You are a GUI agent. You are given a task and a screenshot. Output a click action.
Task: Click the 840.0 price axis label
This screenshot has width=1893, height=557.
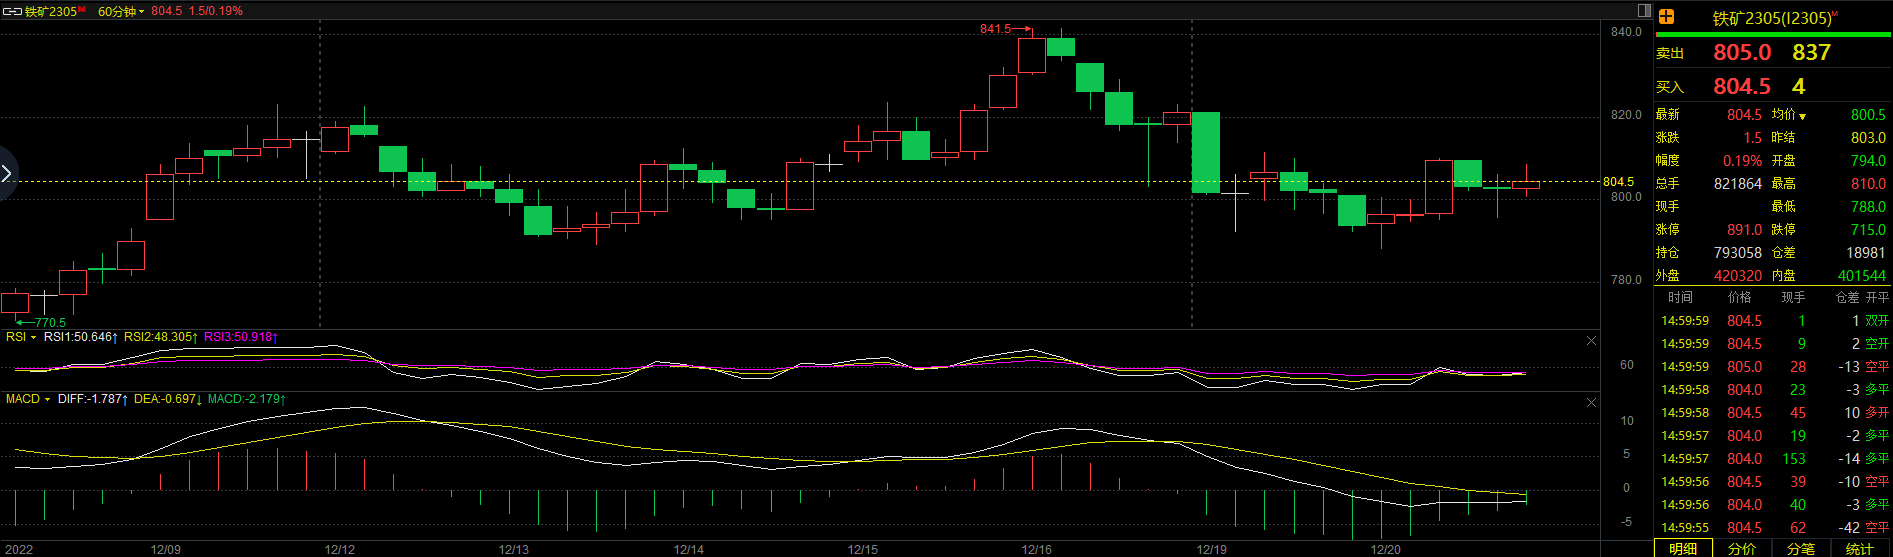coord(1626,32)
